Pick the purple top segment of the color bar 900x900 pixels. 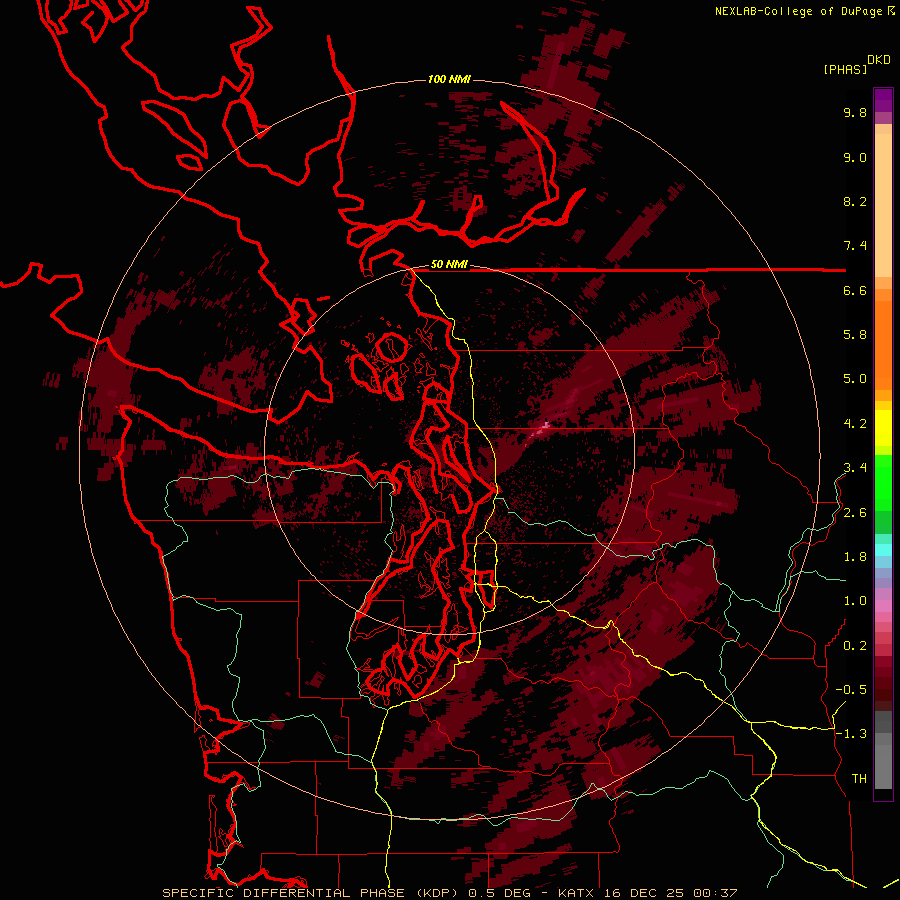tap(883, 100)
